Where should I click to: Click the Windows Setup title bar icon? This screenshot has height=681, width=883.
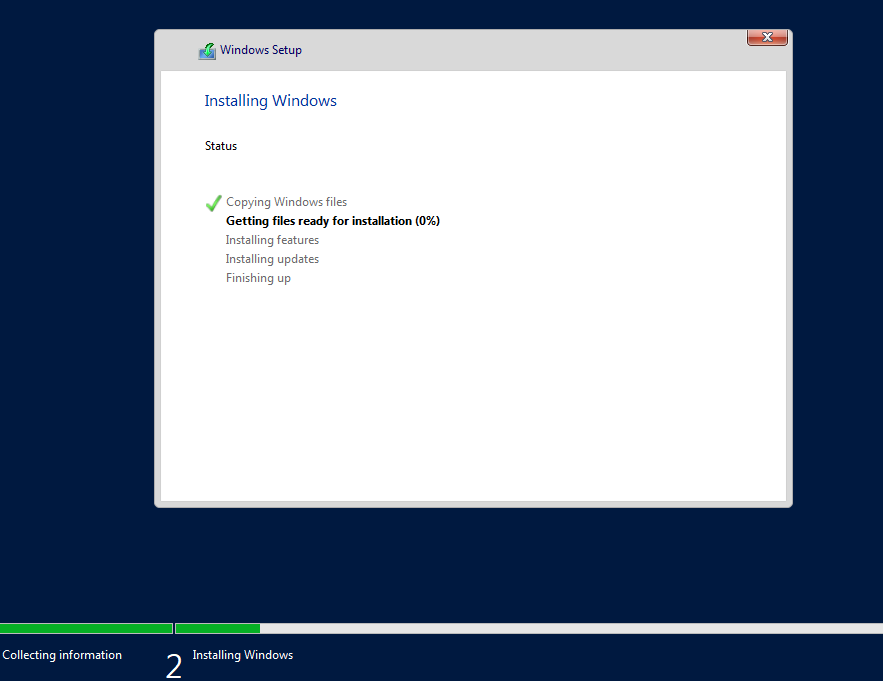207,51
